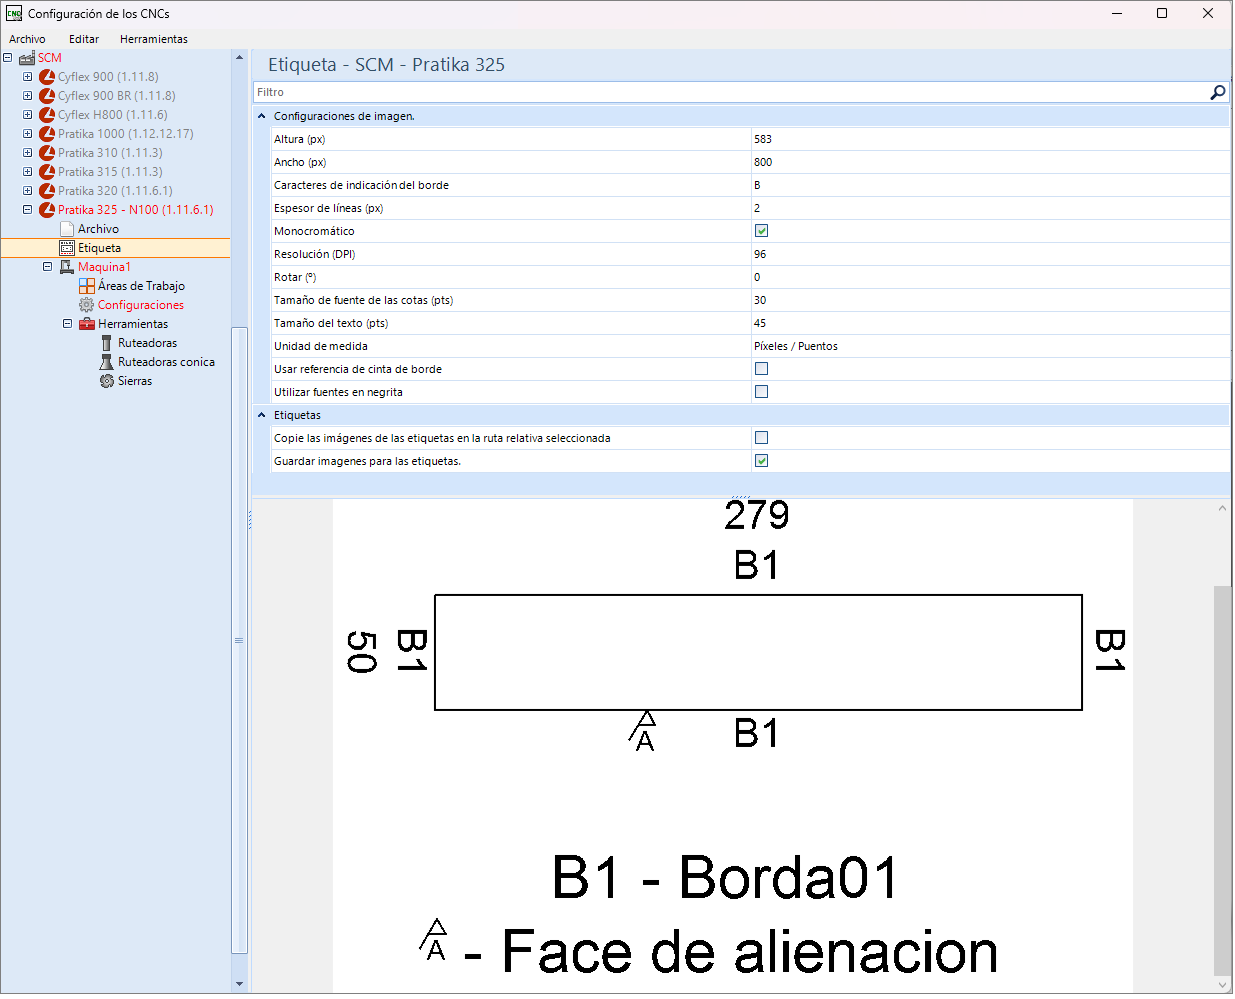This screenshot has width=1235, height=999.
Task: Open Configuraciones under Maquina1
Action: point(141,305)
